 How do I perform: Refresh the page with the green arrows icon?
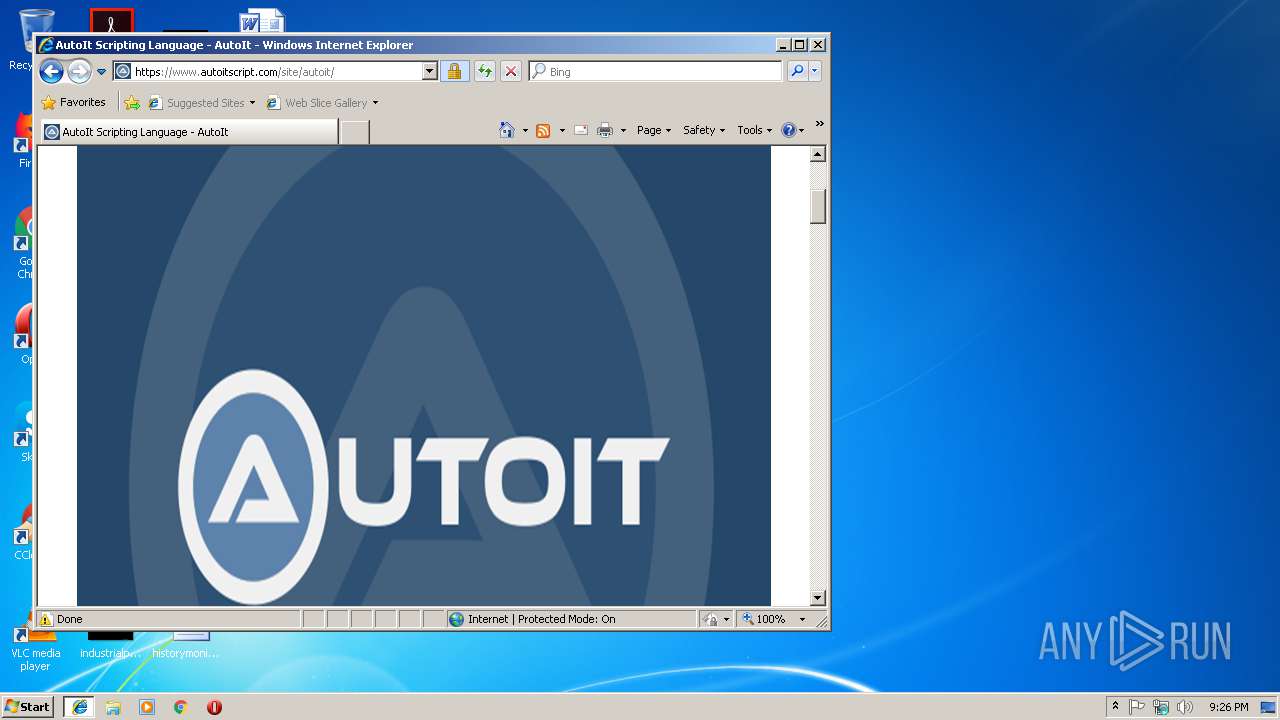[x=484, y=71]
